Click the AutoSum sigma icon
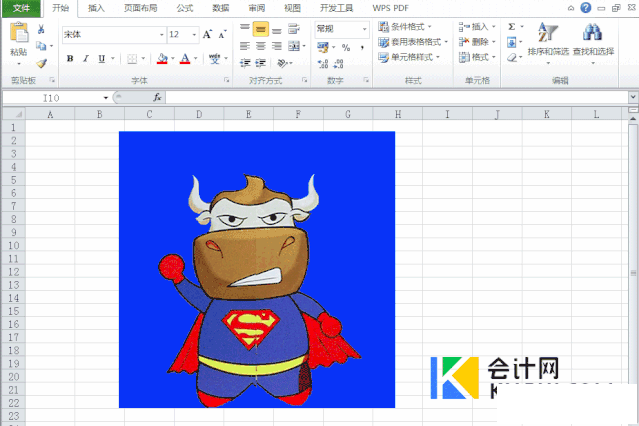The image size is (639, 426). (511, 27)
